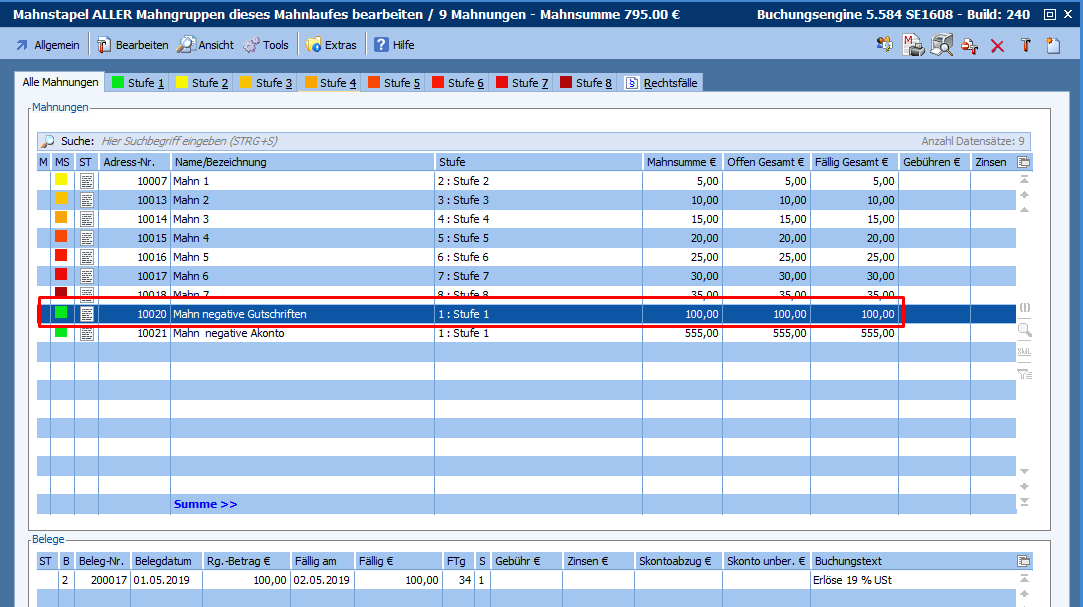Switch to the Stufe 4 tab
Viewport: 1083px width, 607px height.
pyautogui.click(x=330, y=83)
